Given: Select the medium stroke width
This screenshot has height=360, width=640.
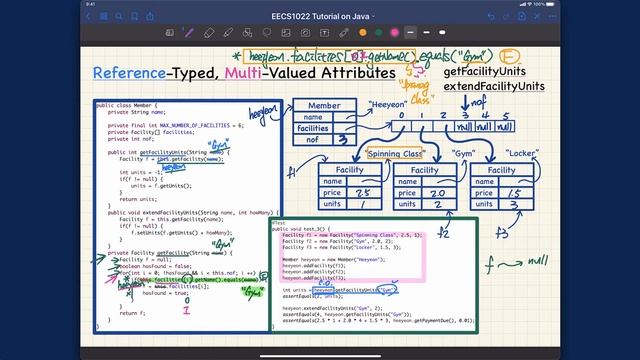Looking at the screenshot, I should [427, 32].
